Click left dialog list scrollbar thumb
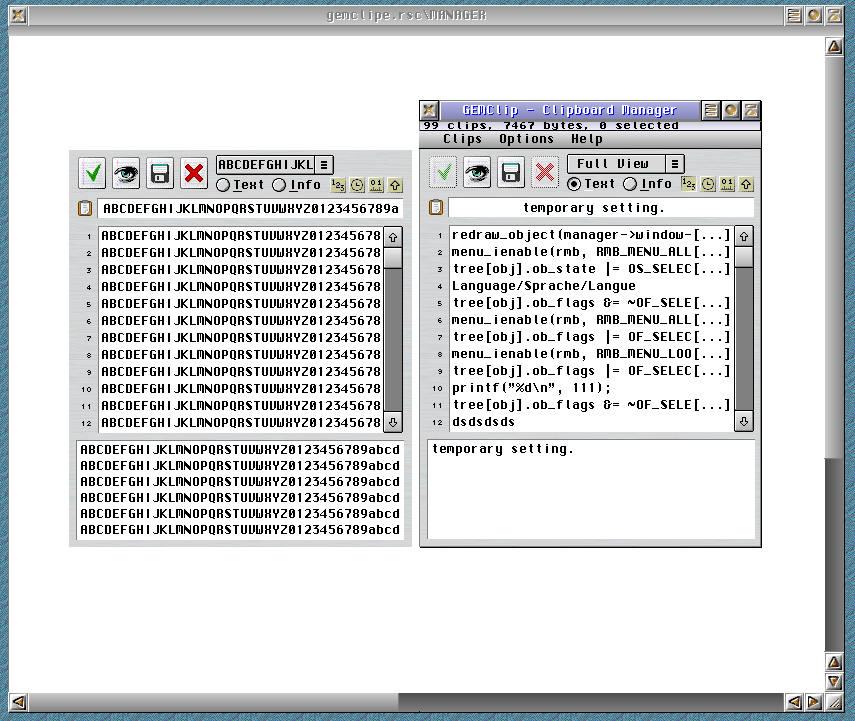855x721 pixels. tap(393, 258)
